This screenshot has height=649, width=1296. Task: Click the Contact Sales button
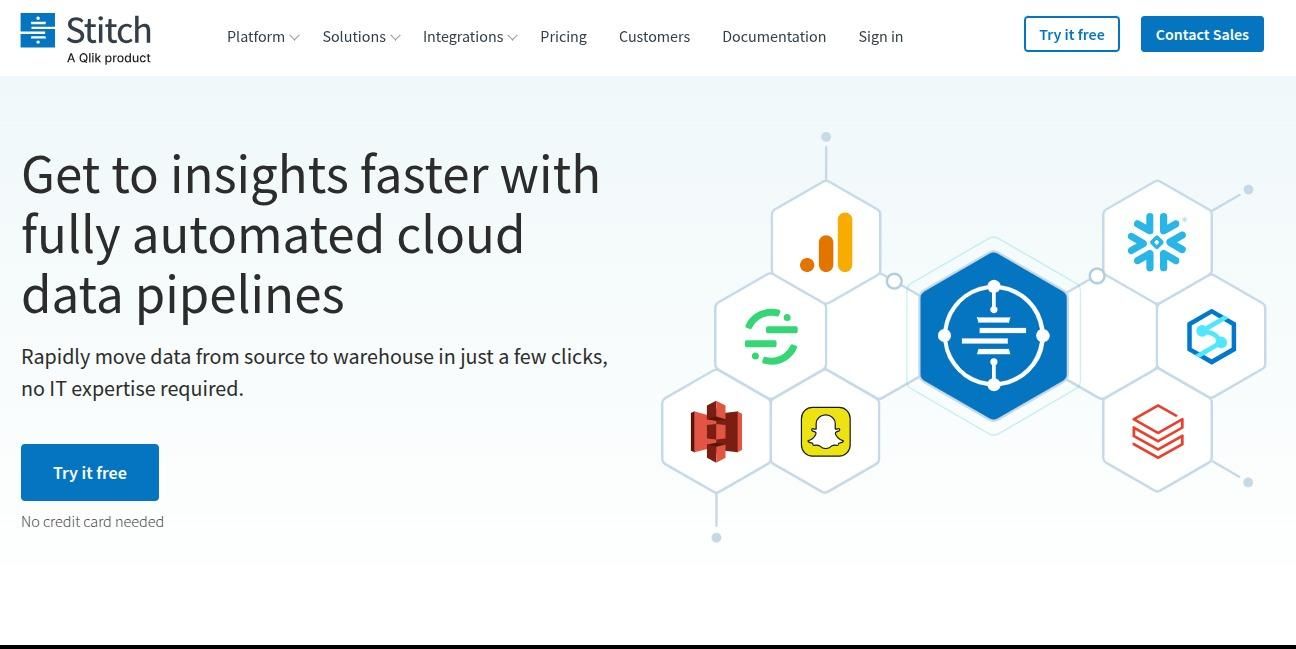(1202, 34)
